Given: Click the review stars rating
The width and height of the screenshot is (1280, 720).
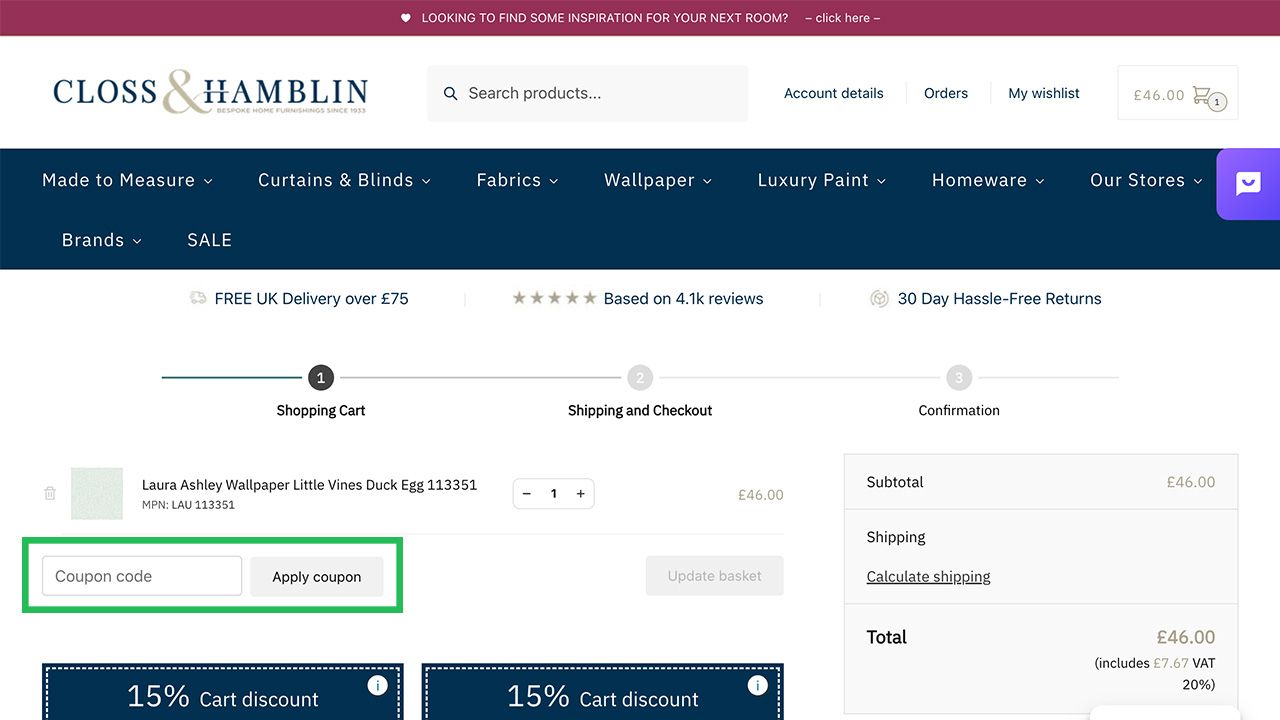Looking at the screenshot, I should (554, 298).
